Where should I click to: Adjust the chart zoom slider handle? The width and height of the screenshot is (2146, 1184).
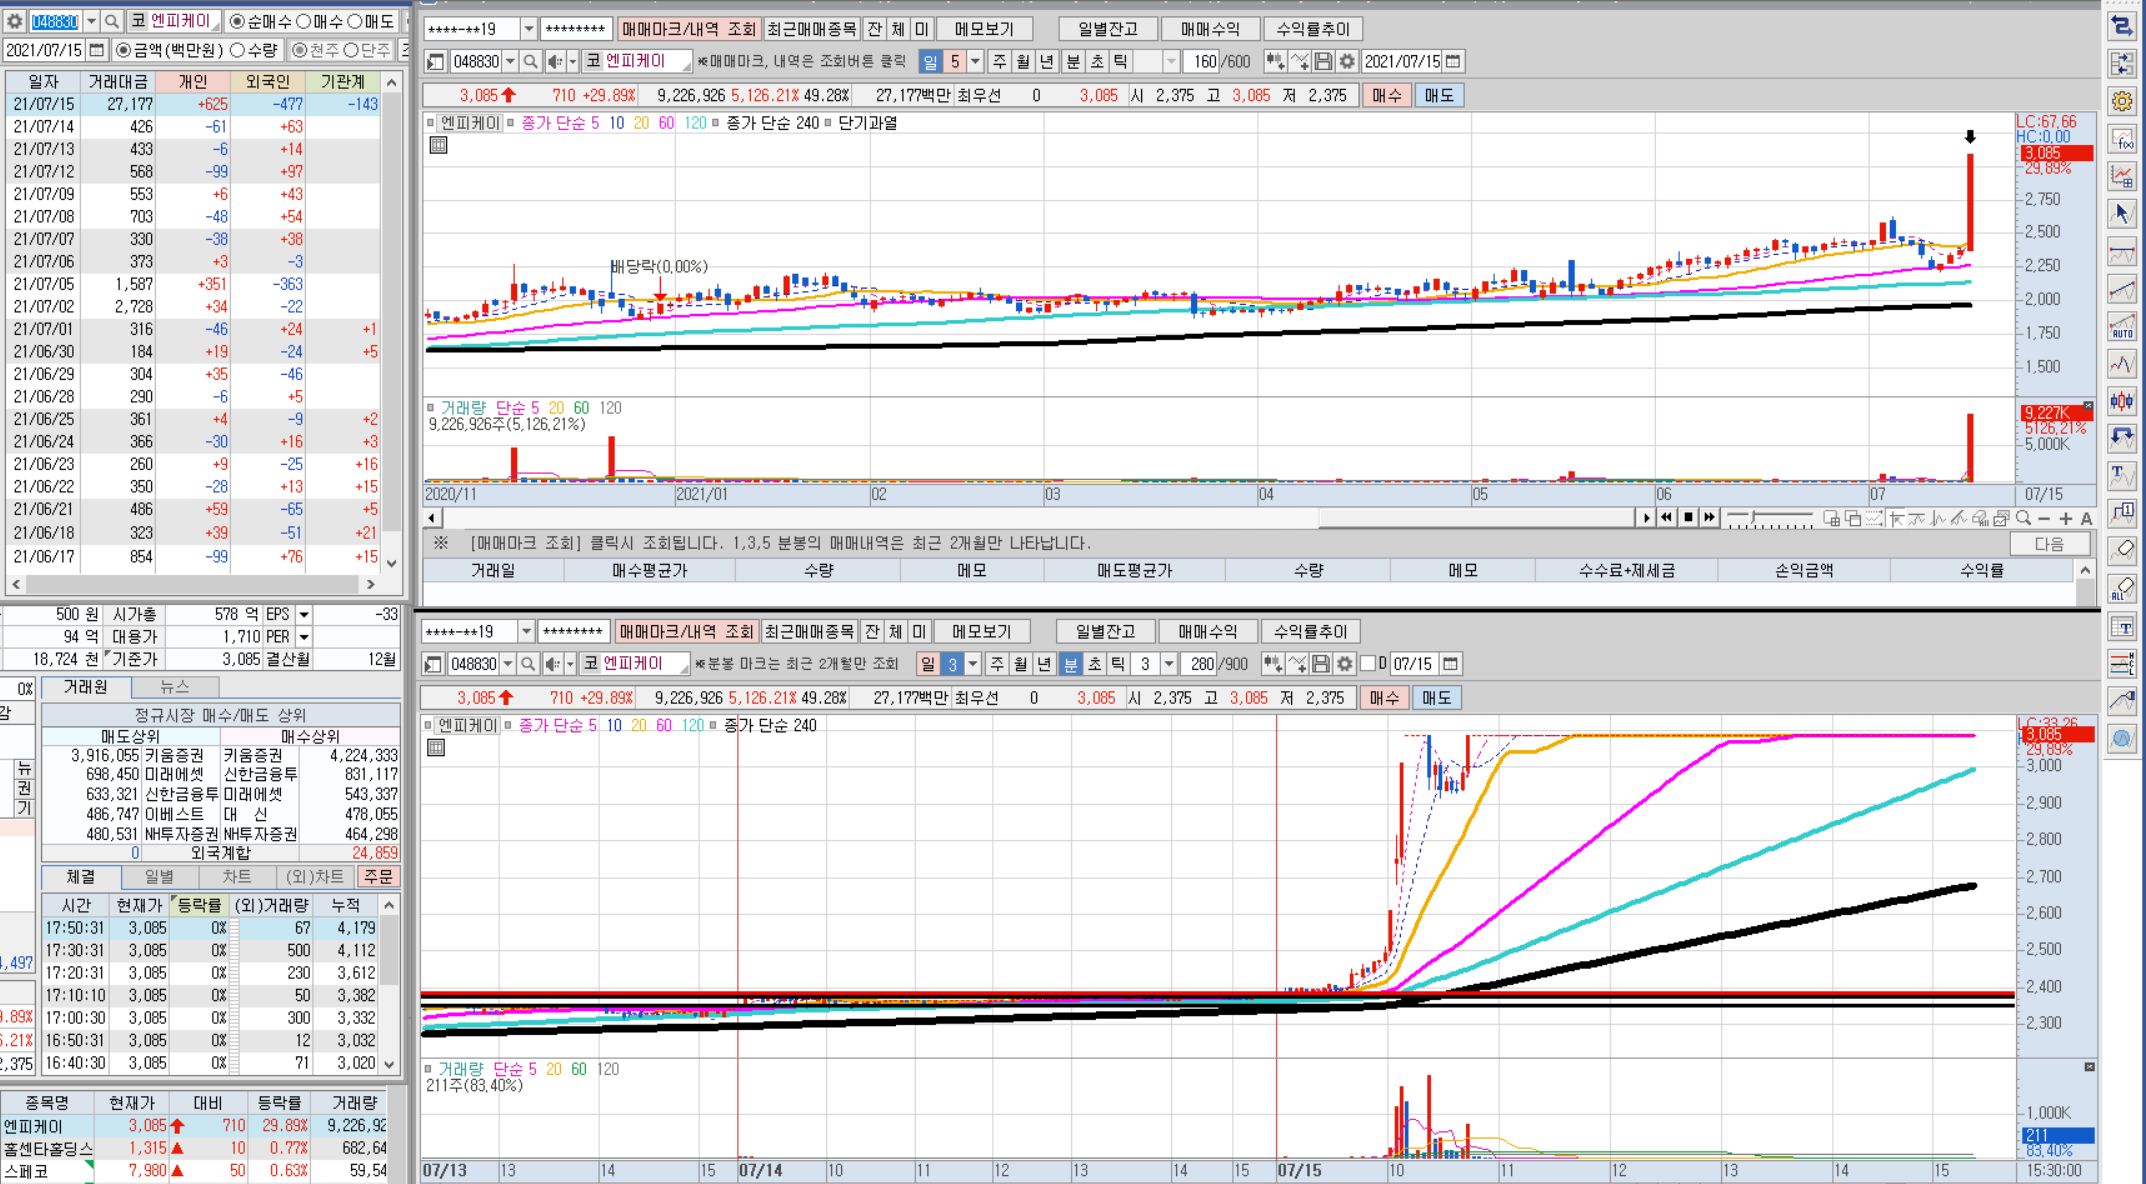click(1752, 517)
